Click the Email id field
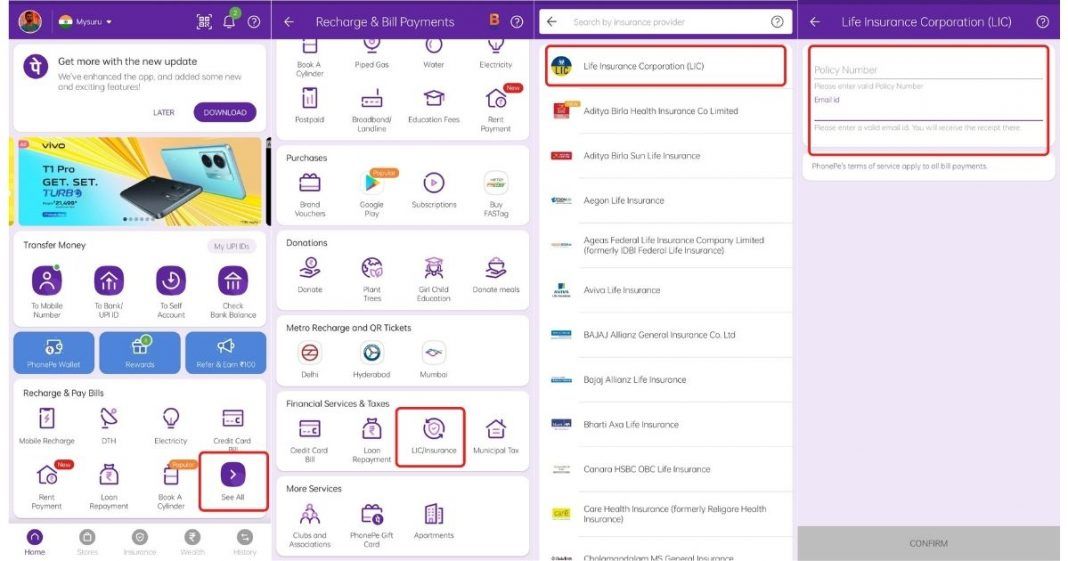 click(928, 109)
